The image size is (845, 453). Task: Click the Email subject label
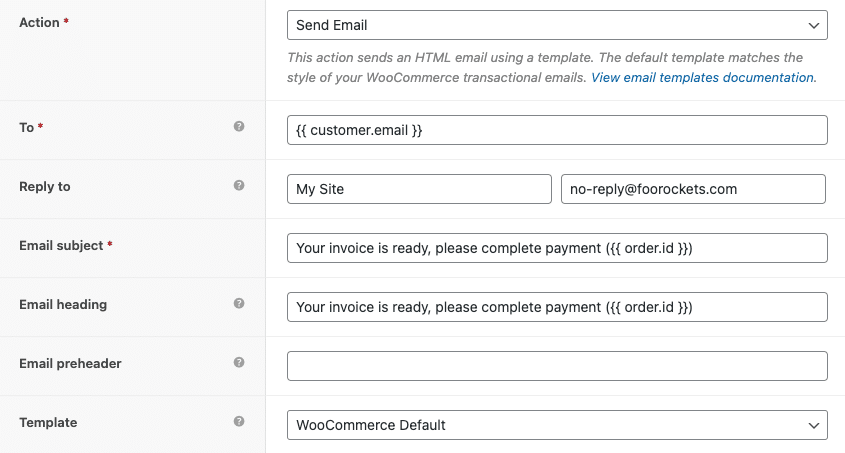click(61, 246)
